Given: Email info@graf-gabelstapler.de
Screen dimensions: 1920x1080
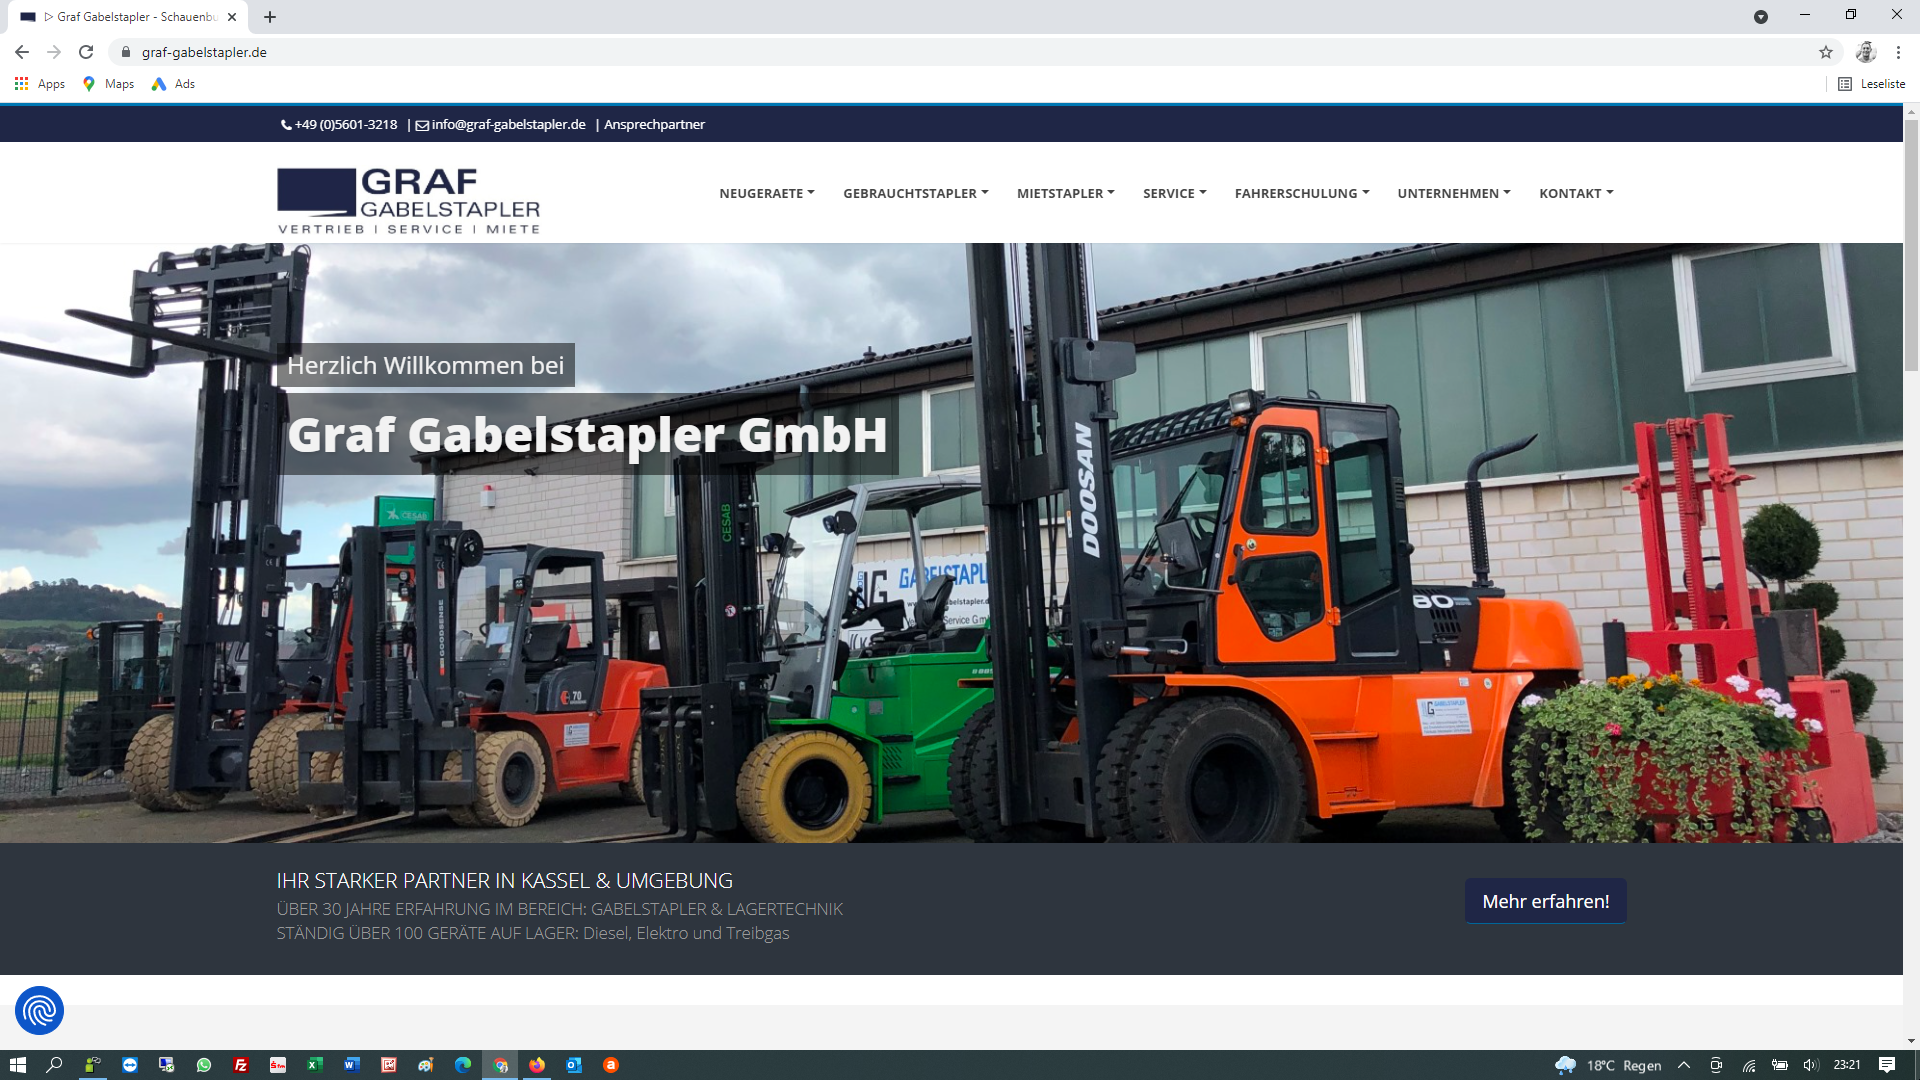Looking at the screenshot, I should point(501,125).
